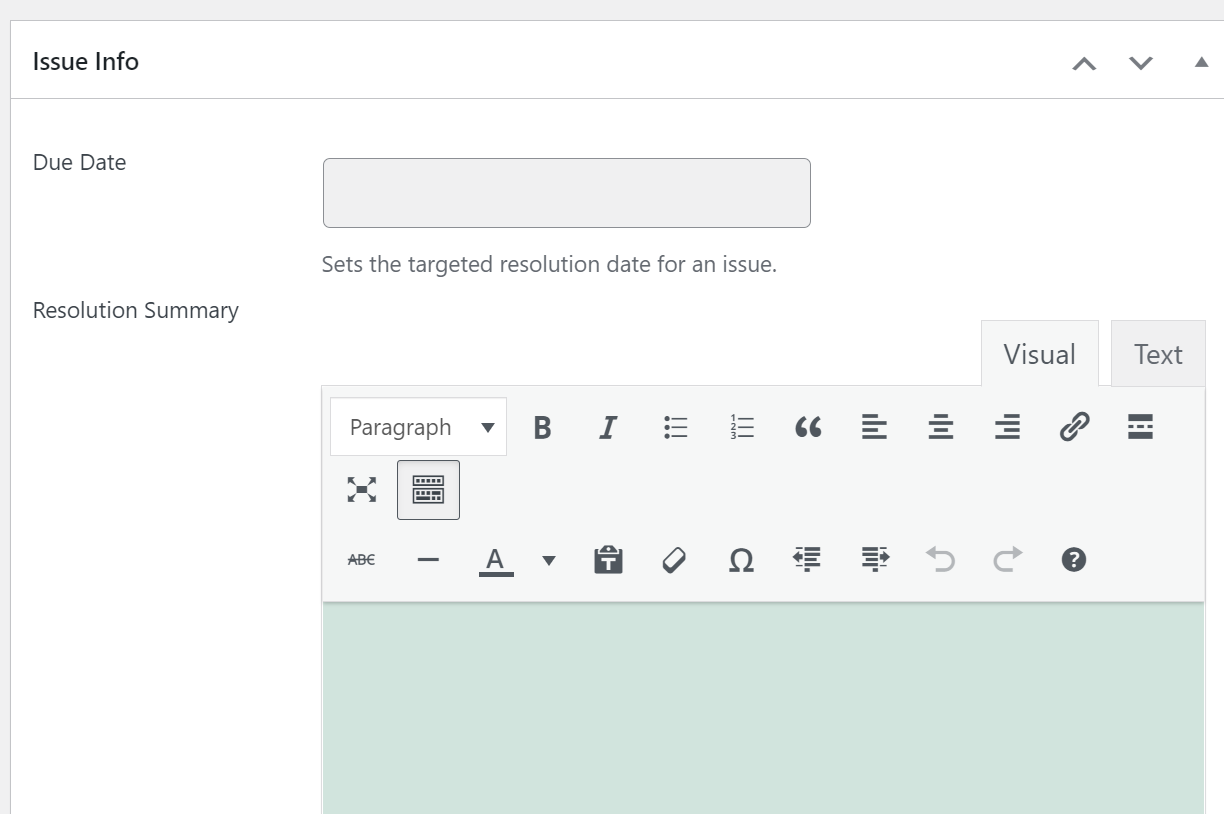Apply Italic formatting to text
1224x814 pixels.
(607, 428)
